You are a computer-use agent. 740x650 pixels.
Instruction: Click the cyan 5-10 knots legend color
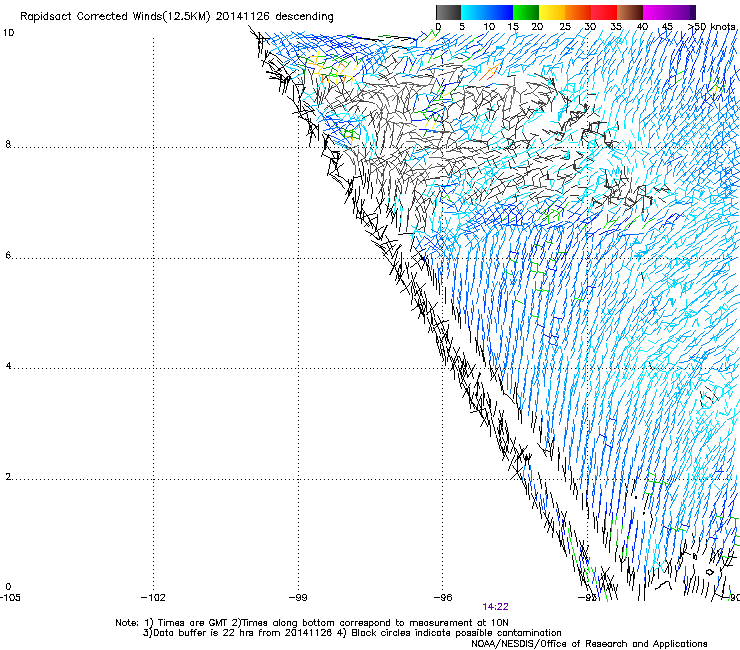click(474, 12)
